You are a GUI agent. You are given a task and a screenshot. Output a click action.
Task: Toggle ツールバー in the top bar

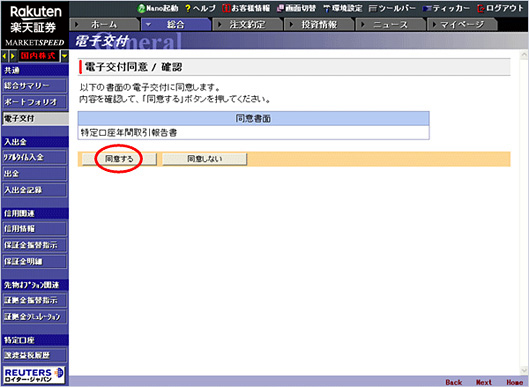pos(392,8)
